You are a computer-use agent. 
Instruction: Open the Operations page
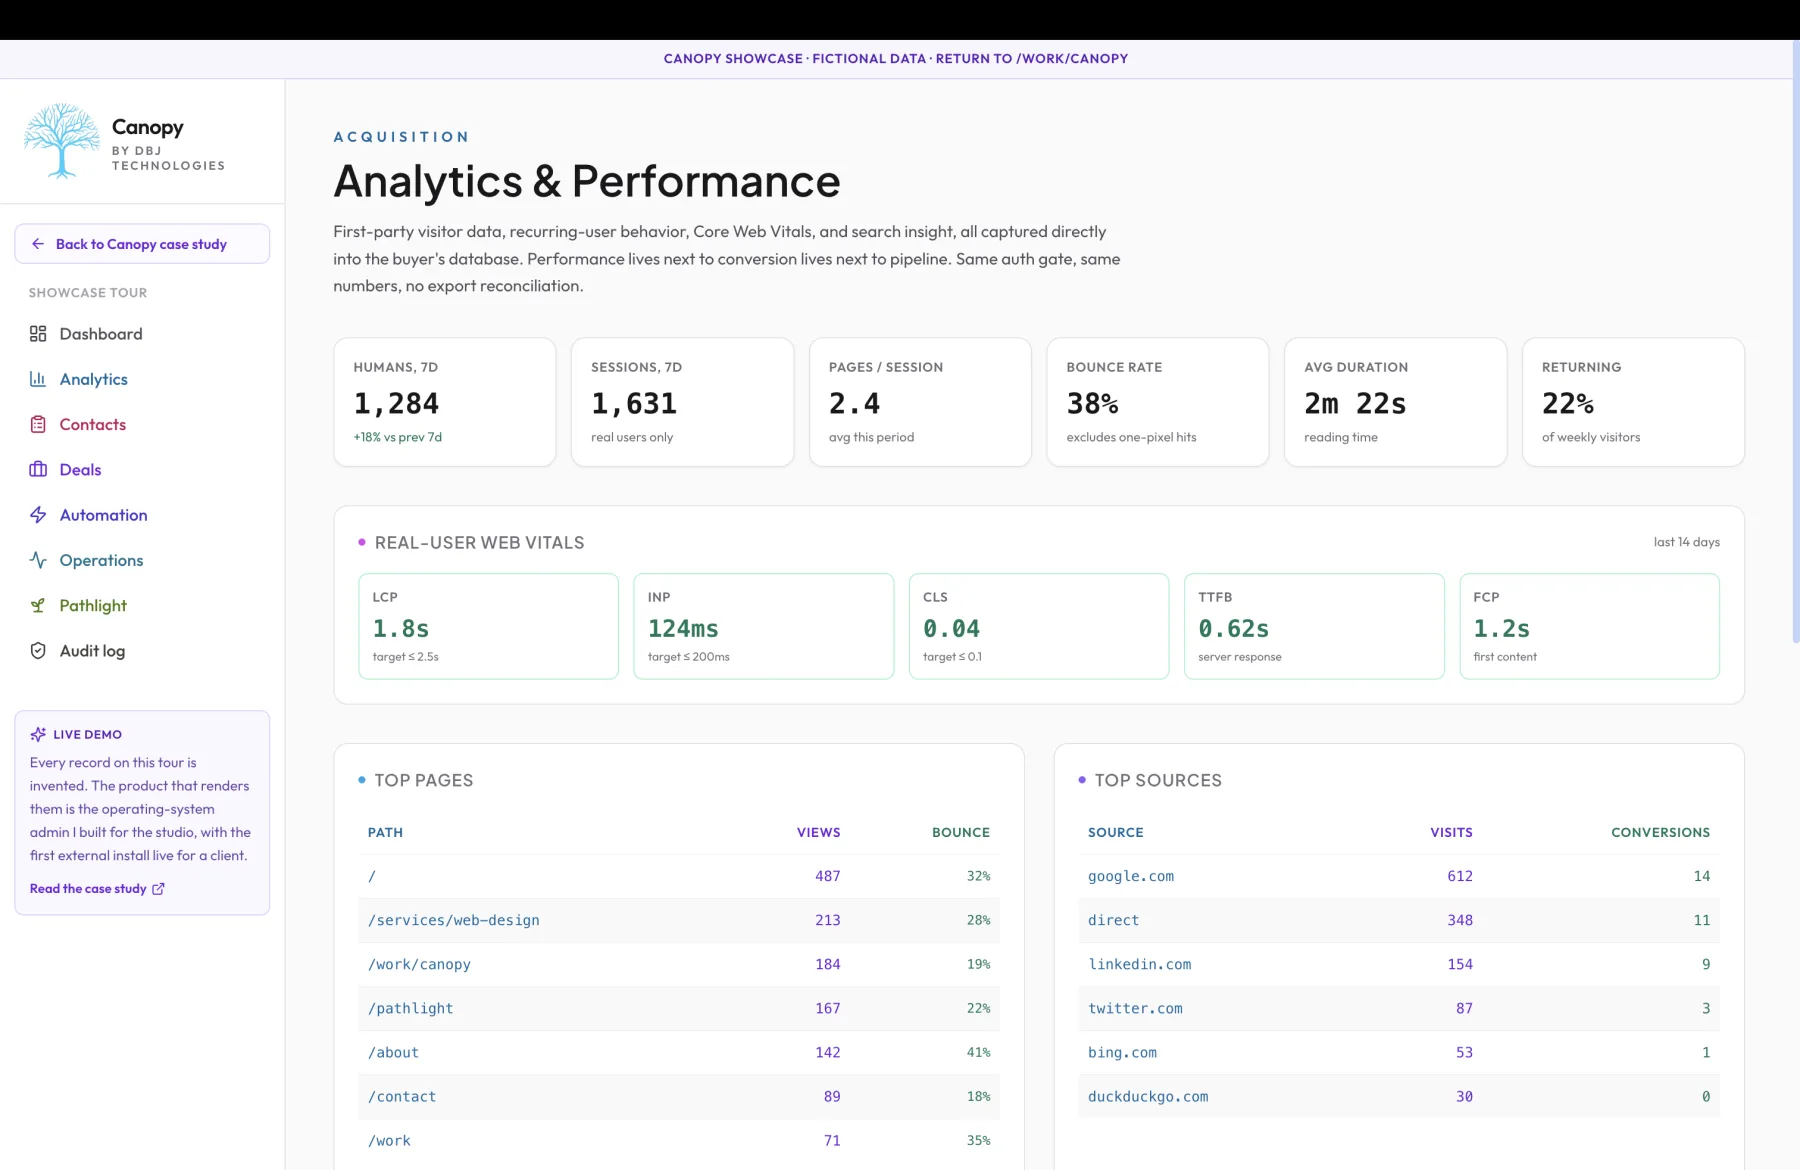click(142, 560)
